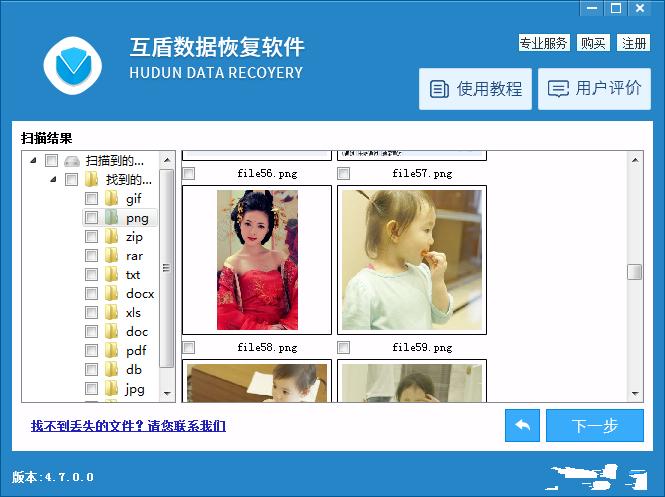Check the box for file56.png
Screen dimensions: 665x497
[188, 173]
